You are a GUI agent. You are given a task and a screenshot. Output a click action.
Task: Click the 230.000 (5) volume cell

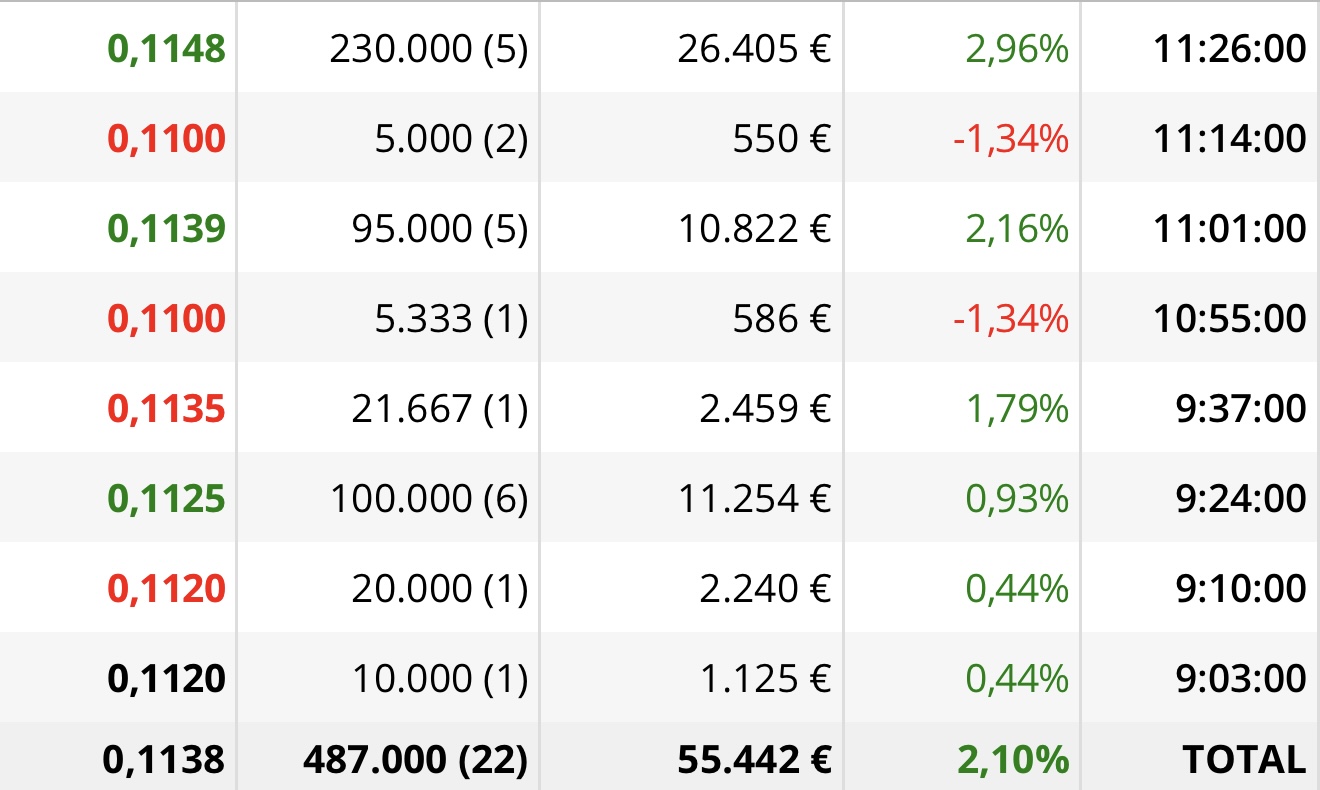[429, 49]
